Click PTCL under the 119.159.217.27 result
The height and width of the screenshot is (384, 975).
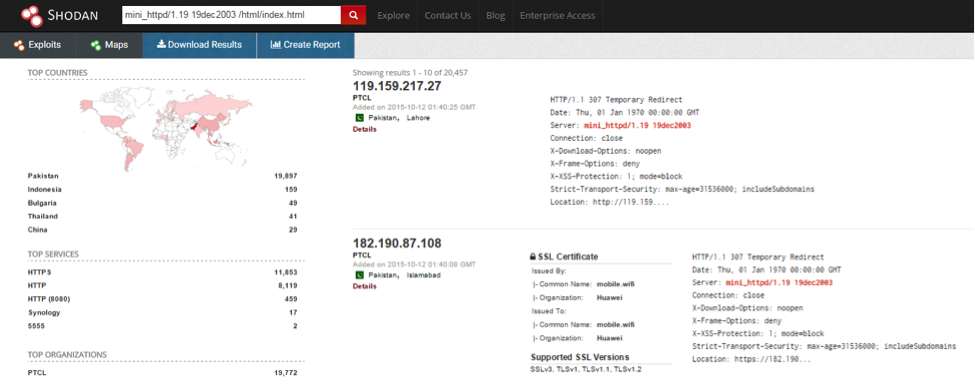click(361, 98)
